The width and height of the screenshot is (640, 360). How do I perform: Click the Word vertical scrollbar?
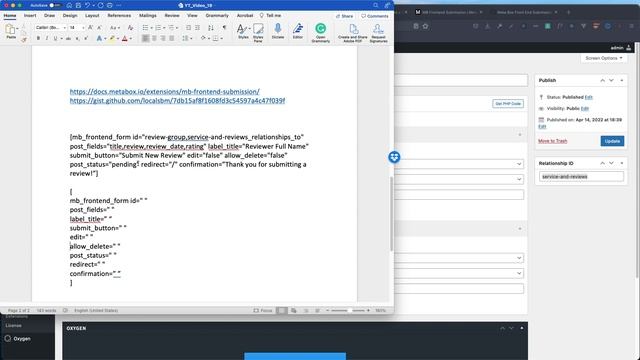391,214
